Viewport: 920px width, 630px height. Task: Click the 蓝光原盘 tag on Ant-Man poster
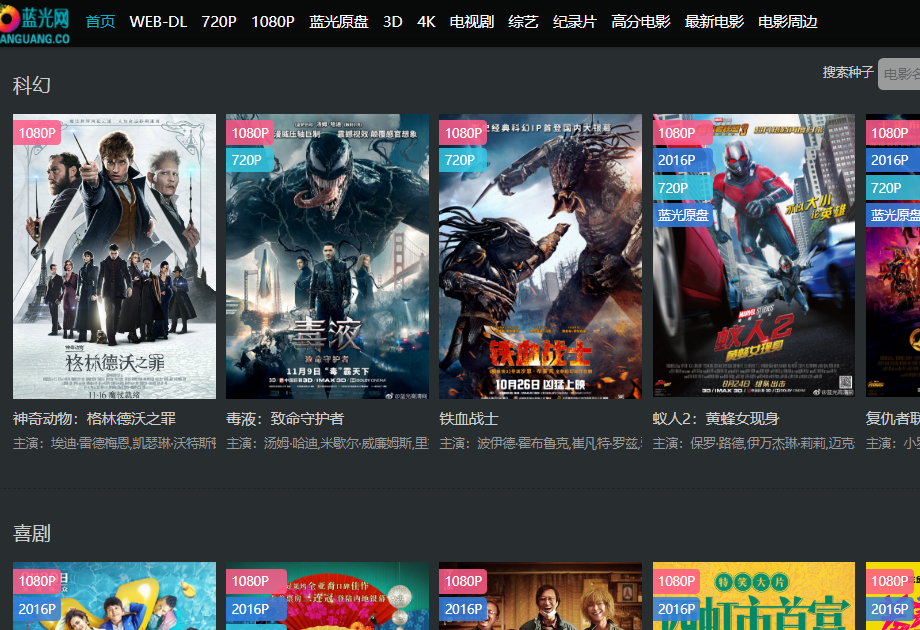coord(683,215)
